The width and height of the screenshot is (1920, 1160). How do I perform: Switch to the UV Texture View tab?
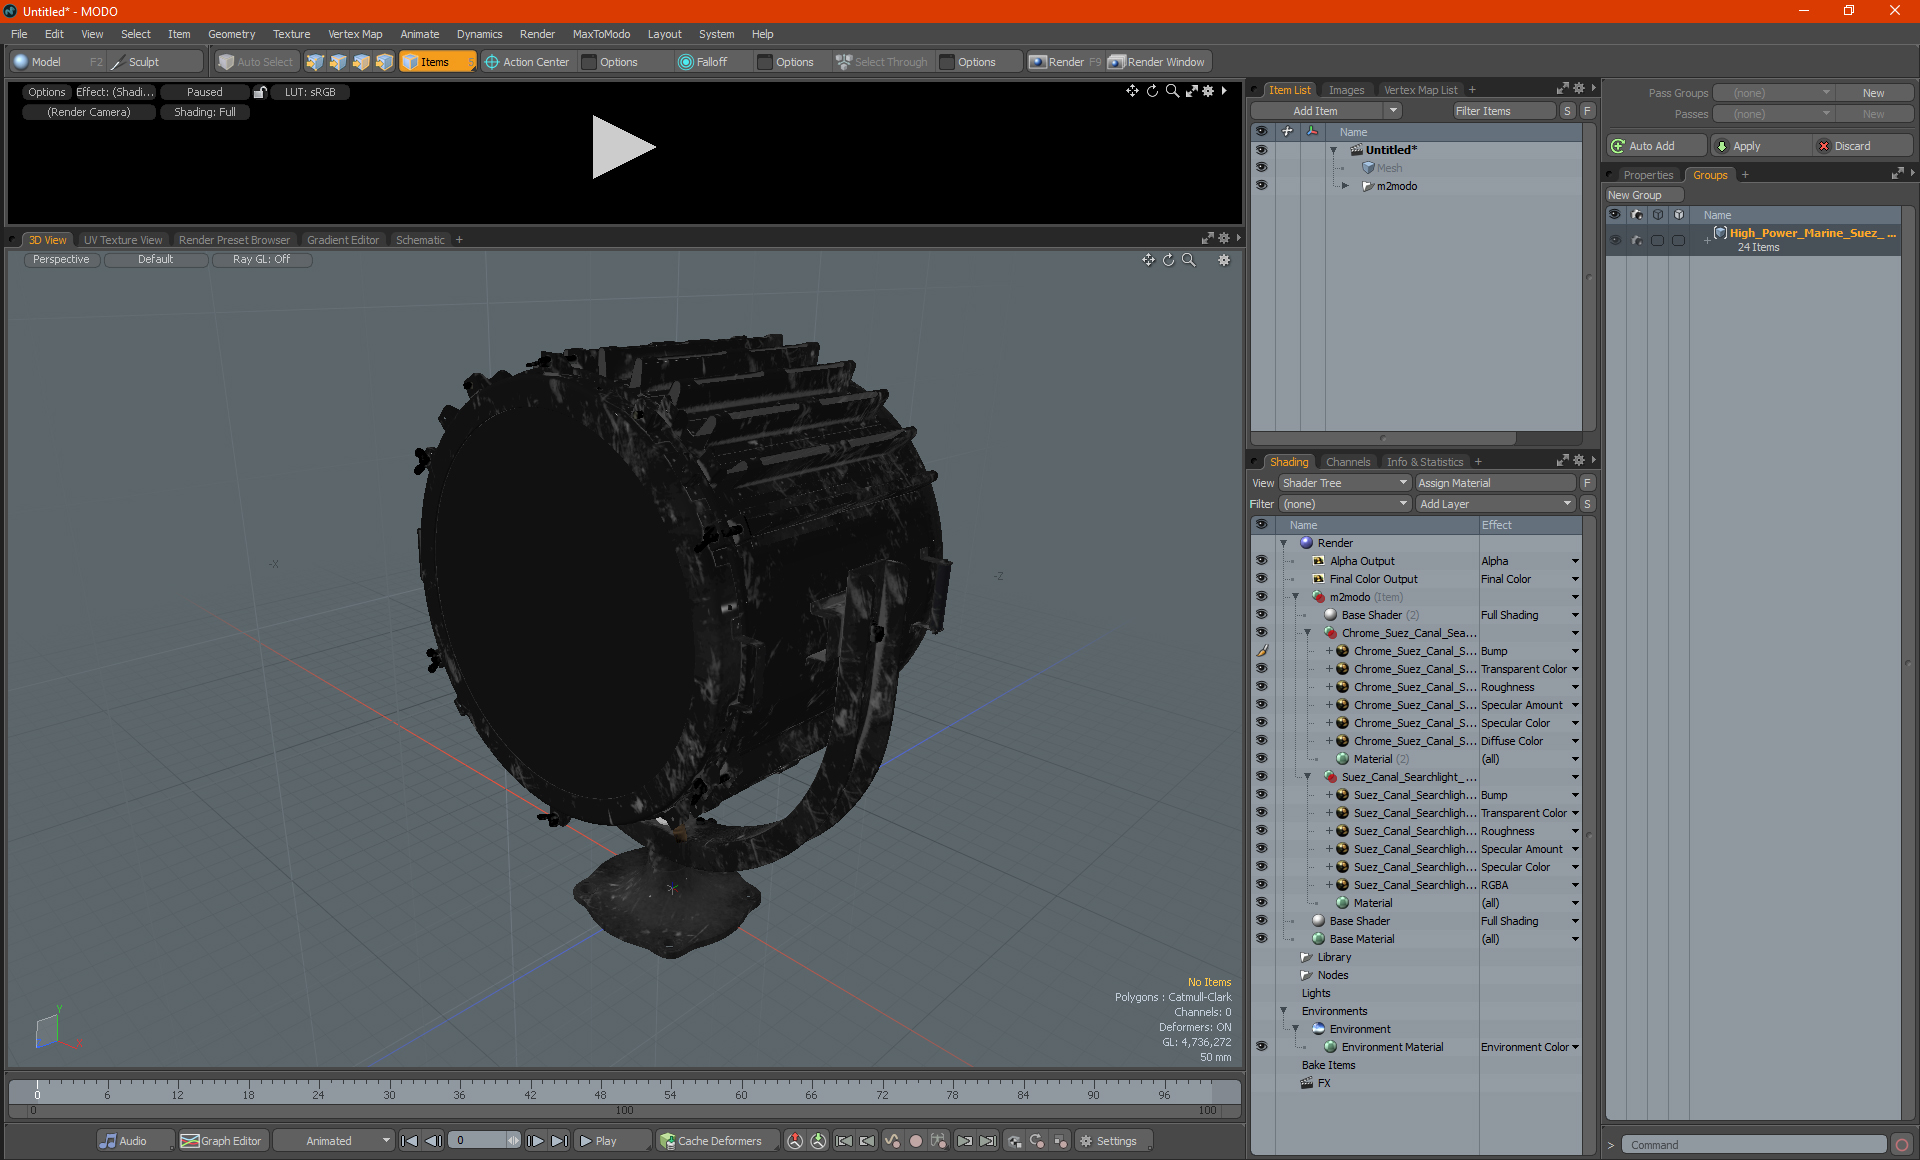pos(123,240)
